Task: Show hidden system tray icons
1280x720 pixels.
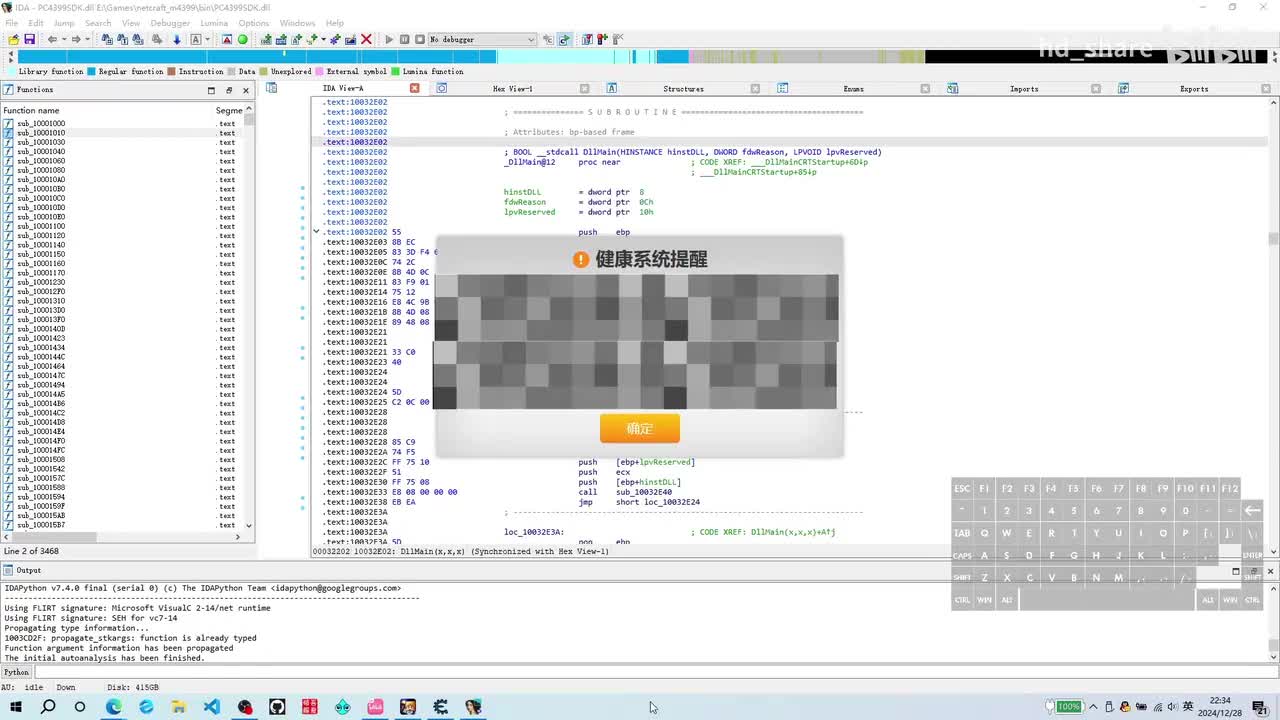Action: click(x=1093, y=707)
